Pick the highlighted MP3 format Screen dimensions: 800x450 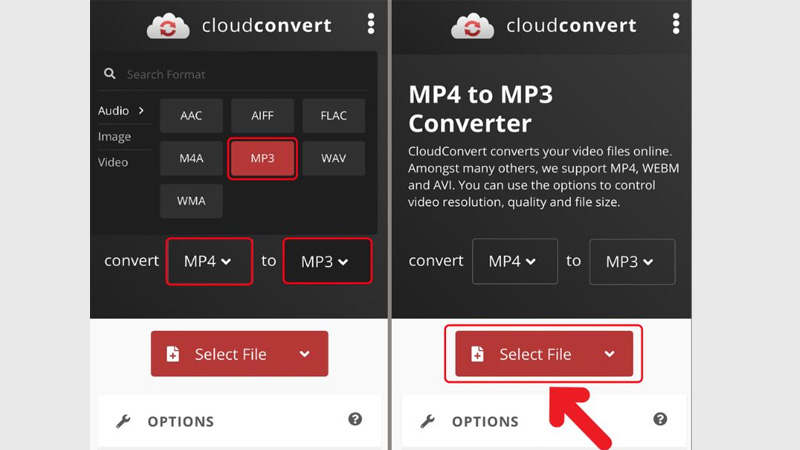click(x=262, y=158)
